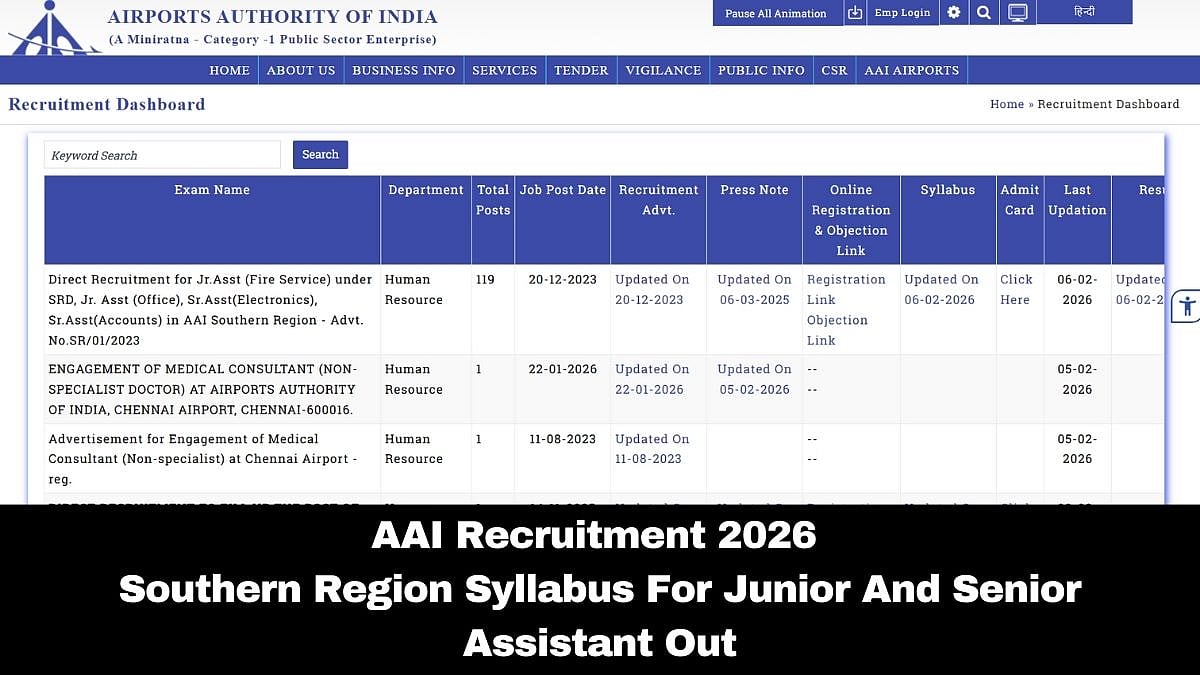Expand the ABOUT US navigation menu
The height and width of the screenshot is (675, 1200).
click(x=301, y=70)
